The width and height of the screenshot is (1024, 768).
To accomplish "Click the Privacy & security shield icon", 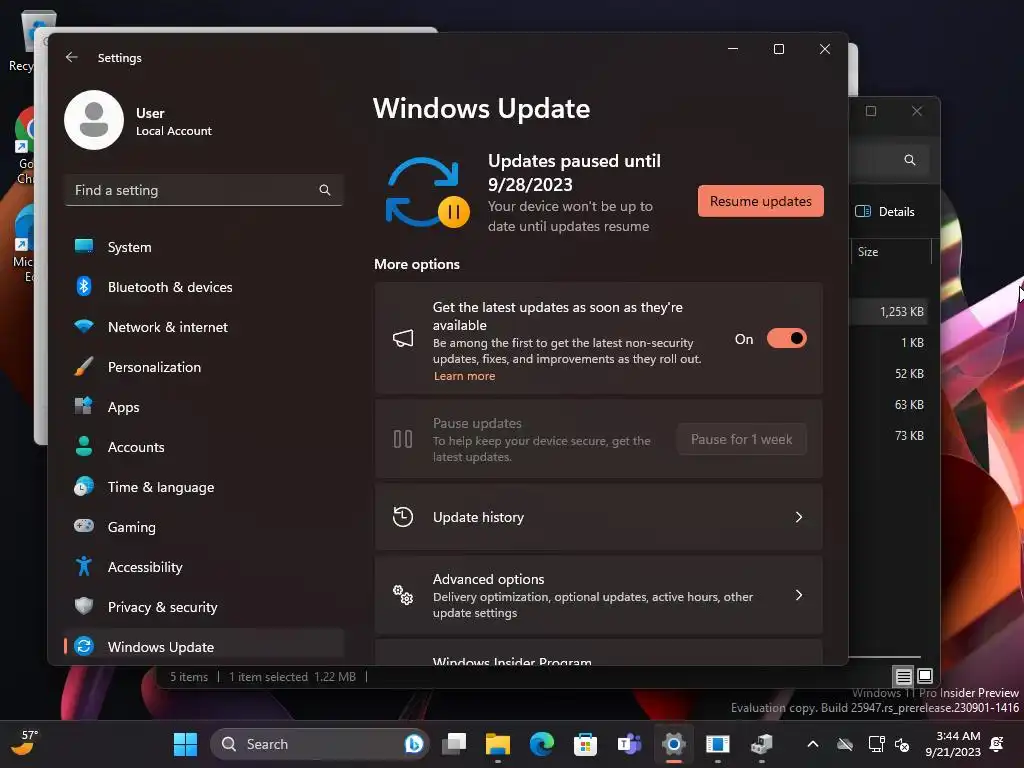I will tap(84, 606).
